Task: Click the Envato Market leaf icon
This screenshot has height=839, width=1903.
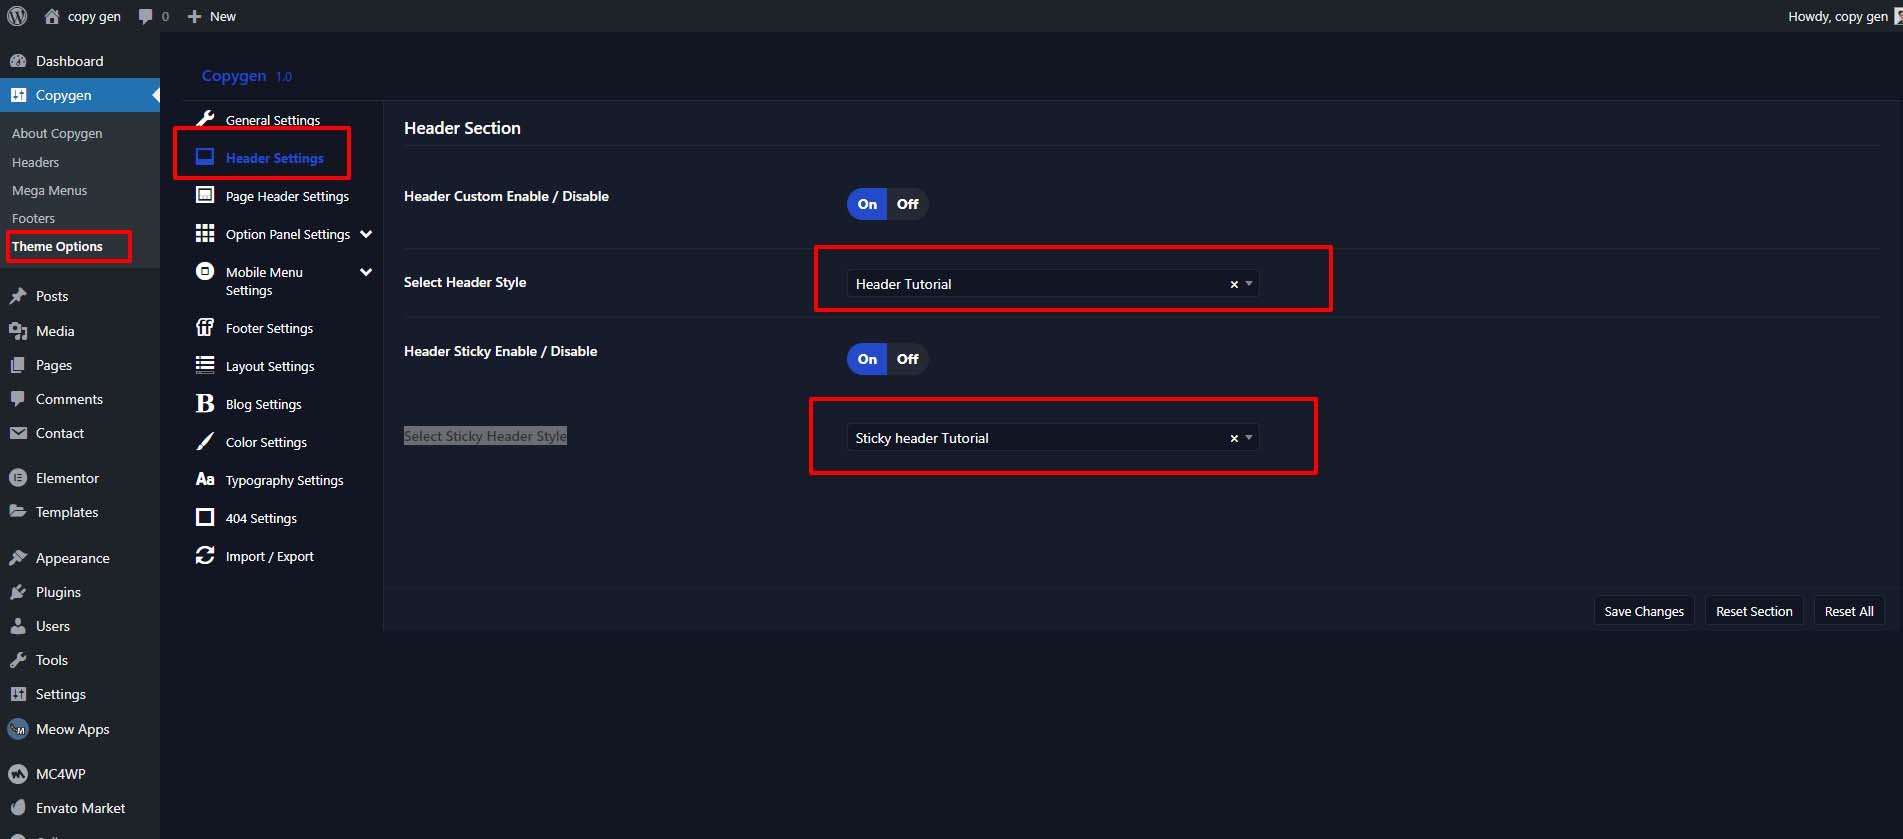Action: point(18,808)
